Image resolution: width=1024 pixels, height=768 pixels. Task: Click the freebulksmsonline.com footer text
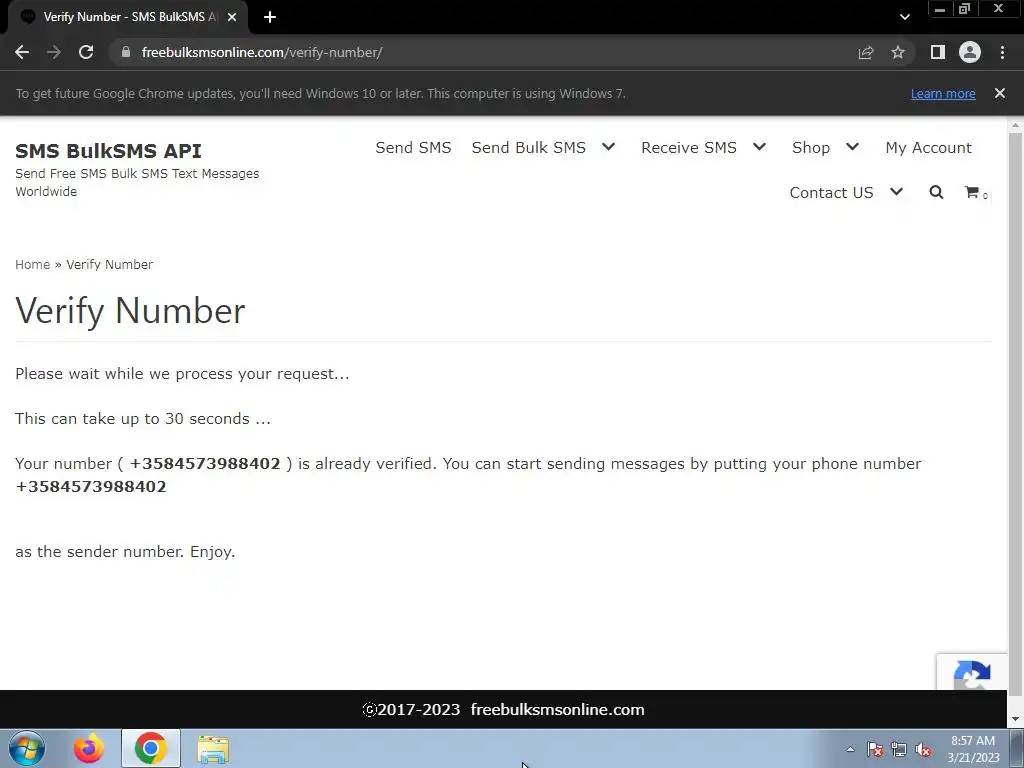[558, 710]
